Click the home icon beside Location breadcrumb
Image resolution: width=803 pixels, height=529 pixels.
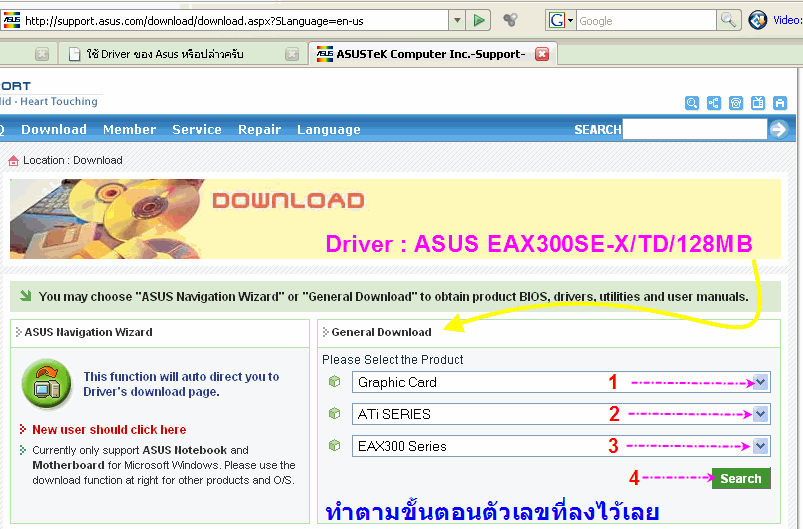(13, 160)
